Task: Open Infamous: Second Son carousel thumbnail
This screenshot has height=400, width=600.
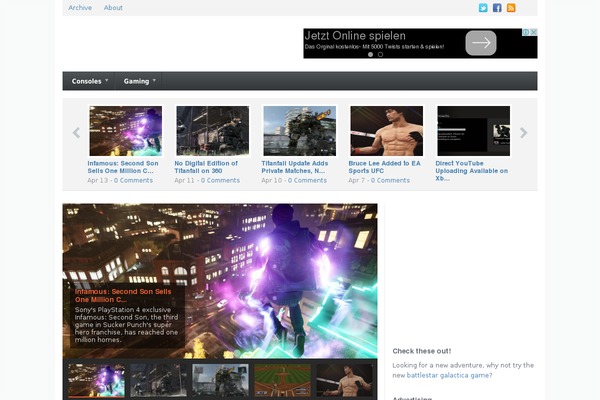Action: pyautogui.click(x=126, y=131)
